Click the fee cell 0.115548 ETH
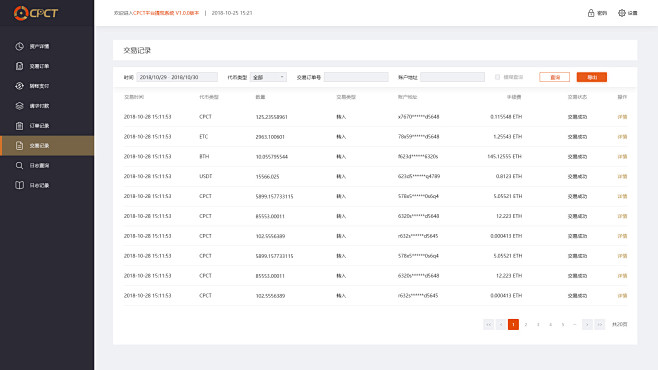The height and width of the screenshot is (370, 658). pos(506,117)
